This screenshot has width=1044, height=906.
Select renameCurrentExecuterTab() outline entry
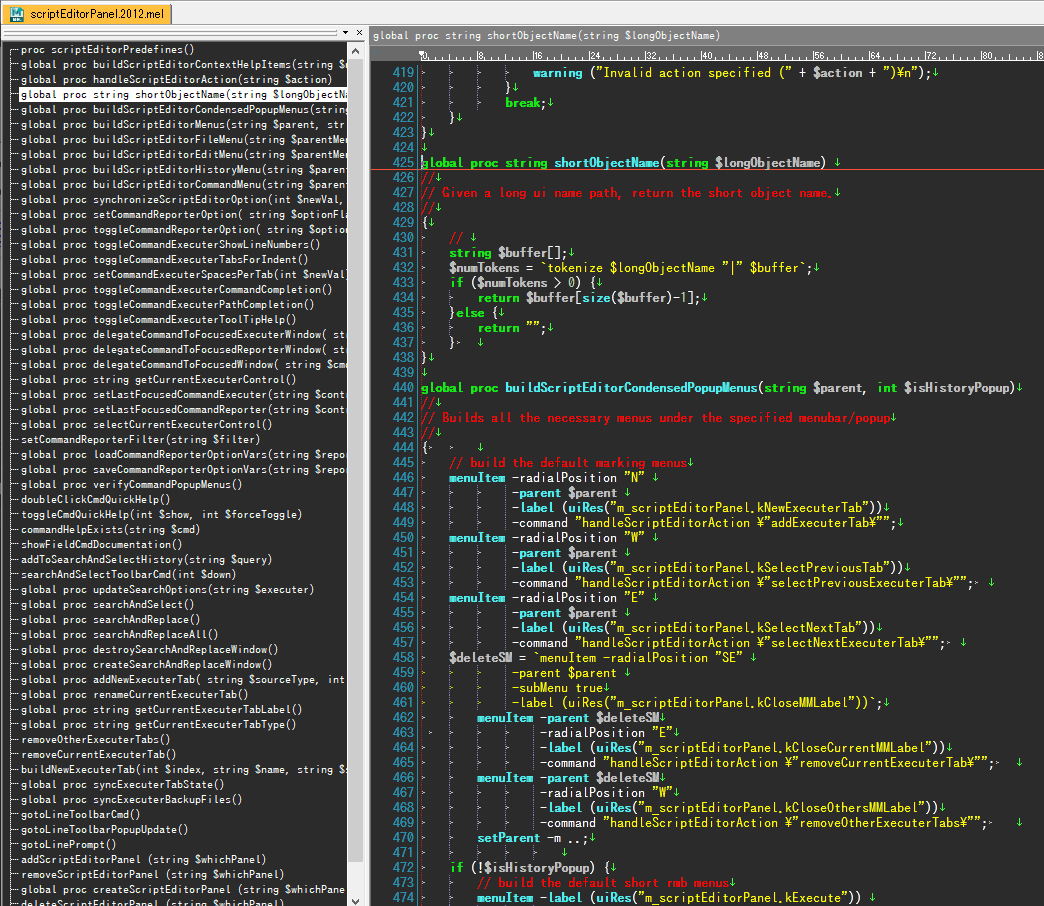[129, 694]
